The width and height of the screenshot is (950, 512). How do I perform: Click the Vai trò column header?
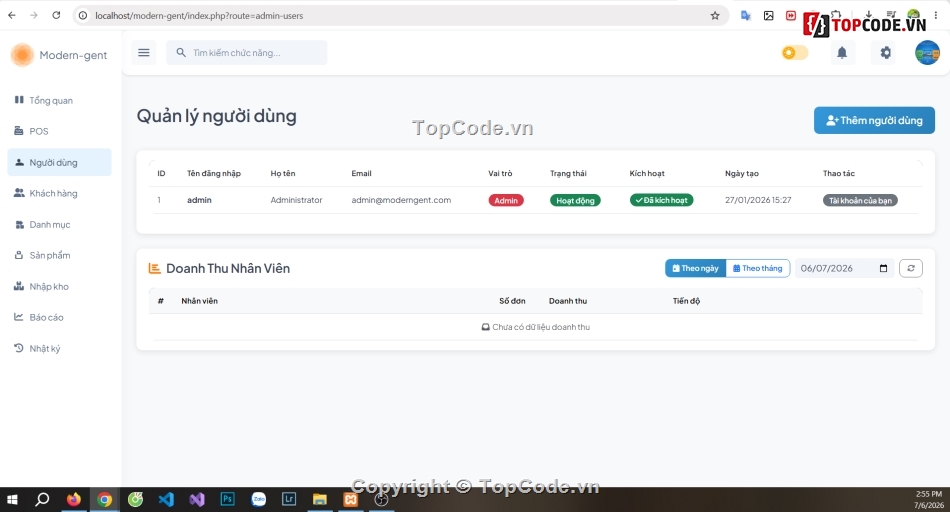click(x=500, y=173)
